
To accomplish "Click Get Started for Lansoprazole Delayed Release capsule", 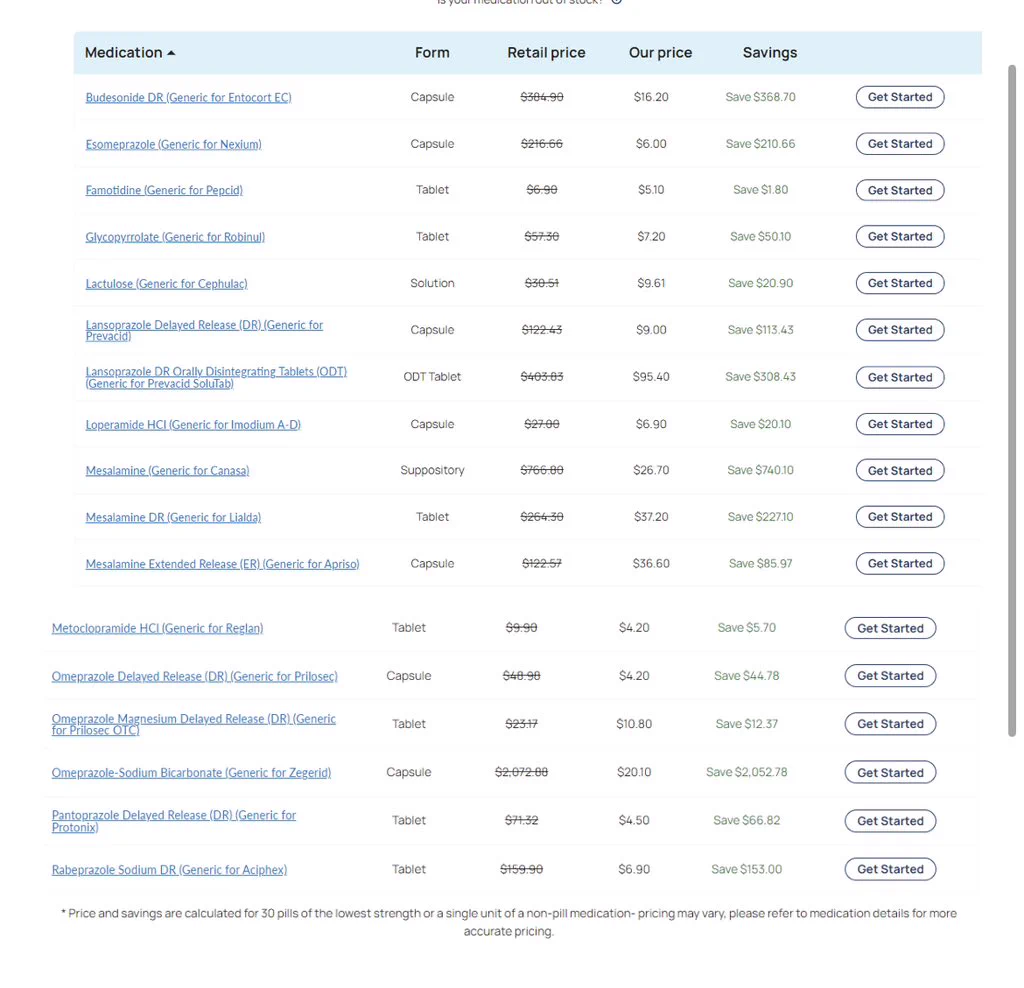I will click(x=900, y=330).
